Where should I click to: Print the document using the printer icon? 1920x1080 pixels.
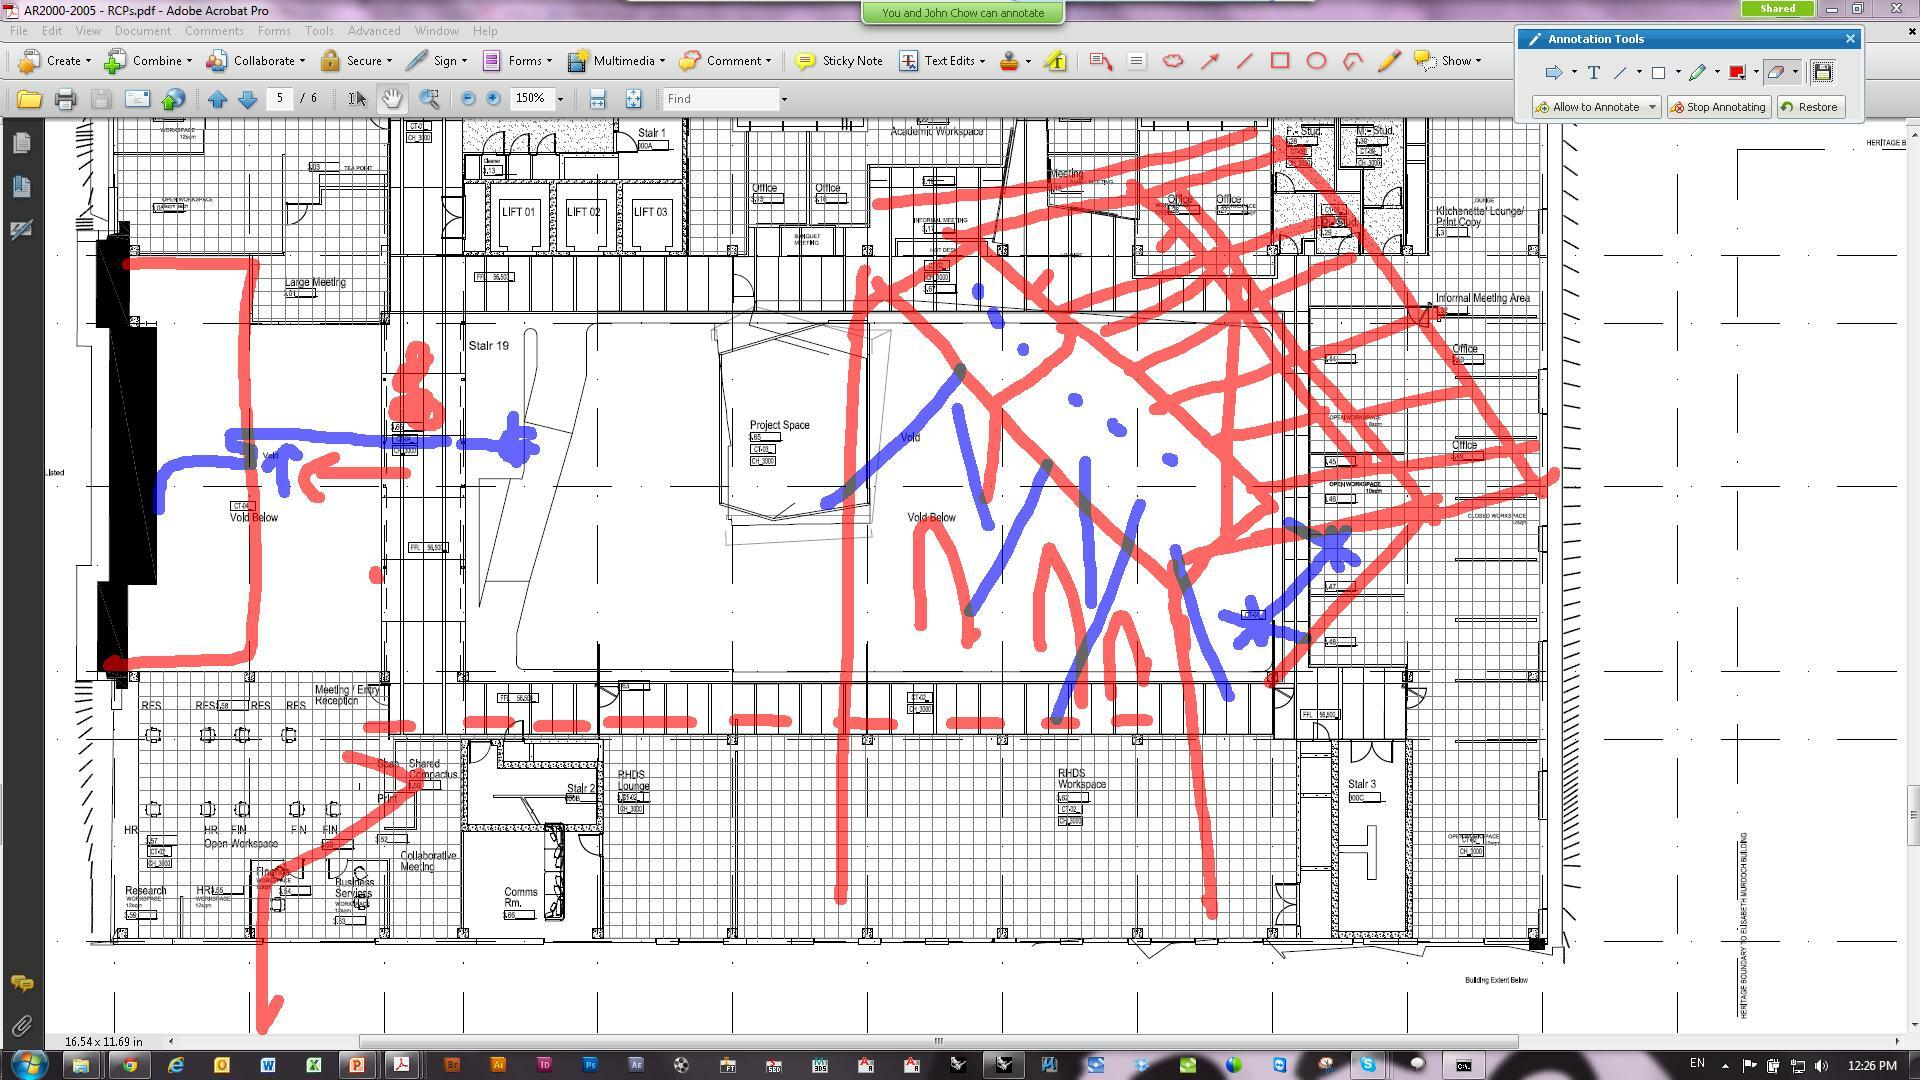66,99
